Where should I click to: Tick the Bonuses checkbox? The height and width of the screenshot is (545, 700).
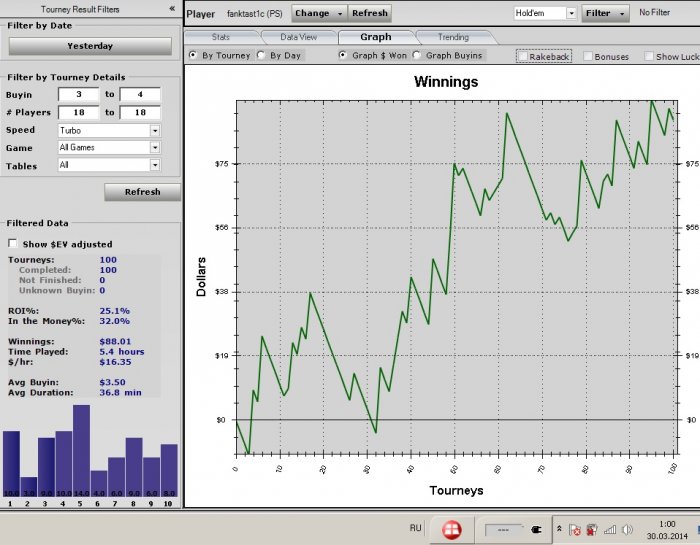[588, 56]
